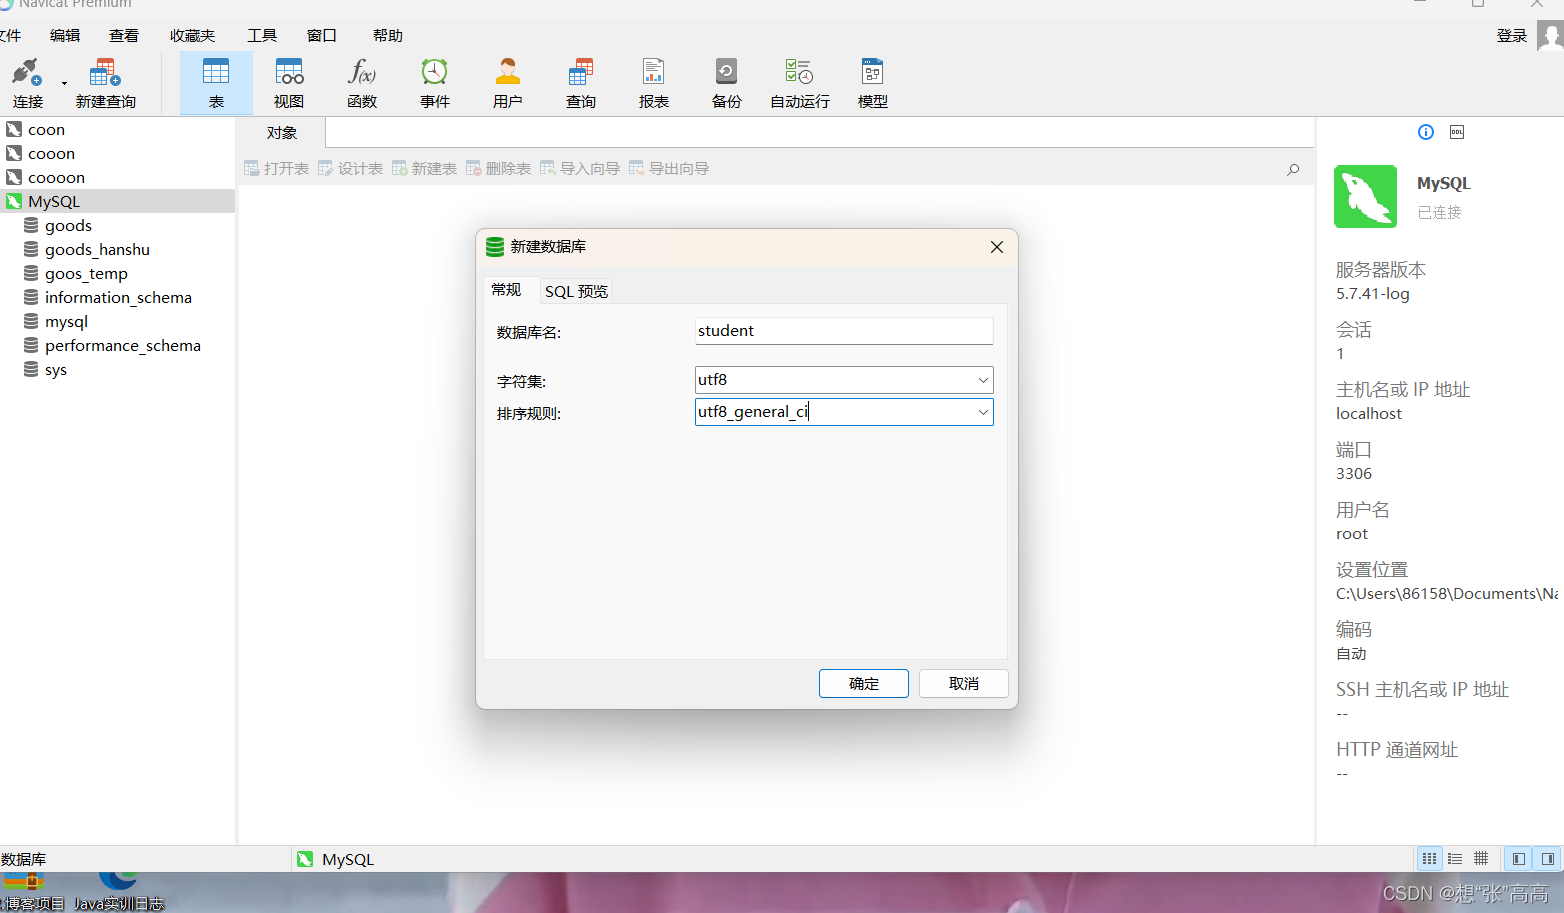Expand the collation dropdown
The image size is (1564, 913).
(983, 412)
